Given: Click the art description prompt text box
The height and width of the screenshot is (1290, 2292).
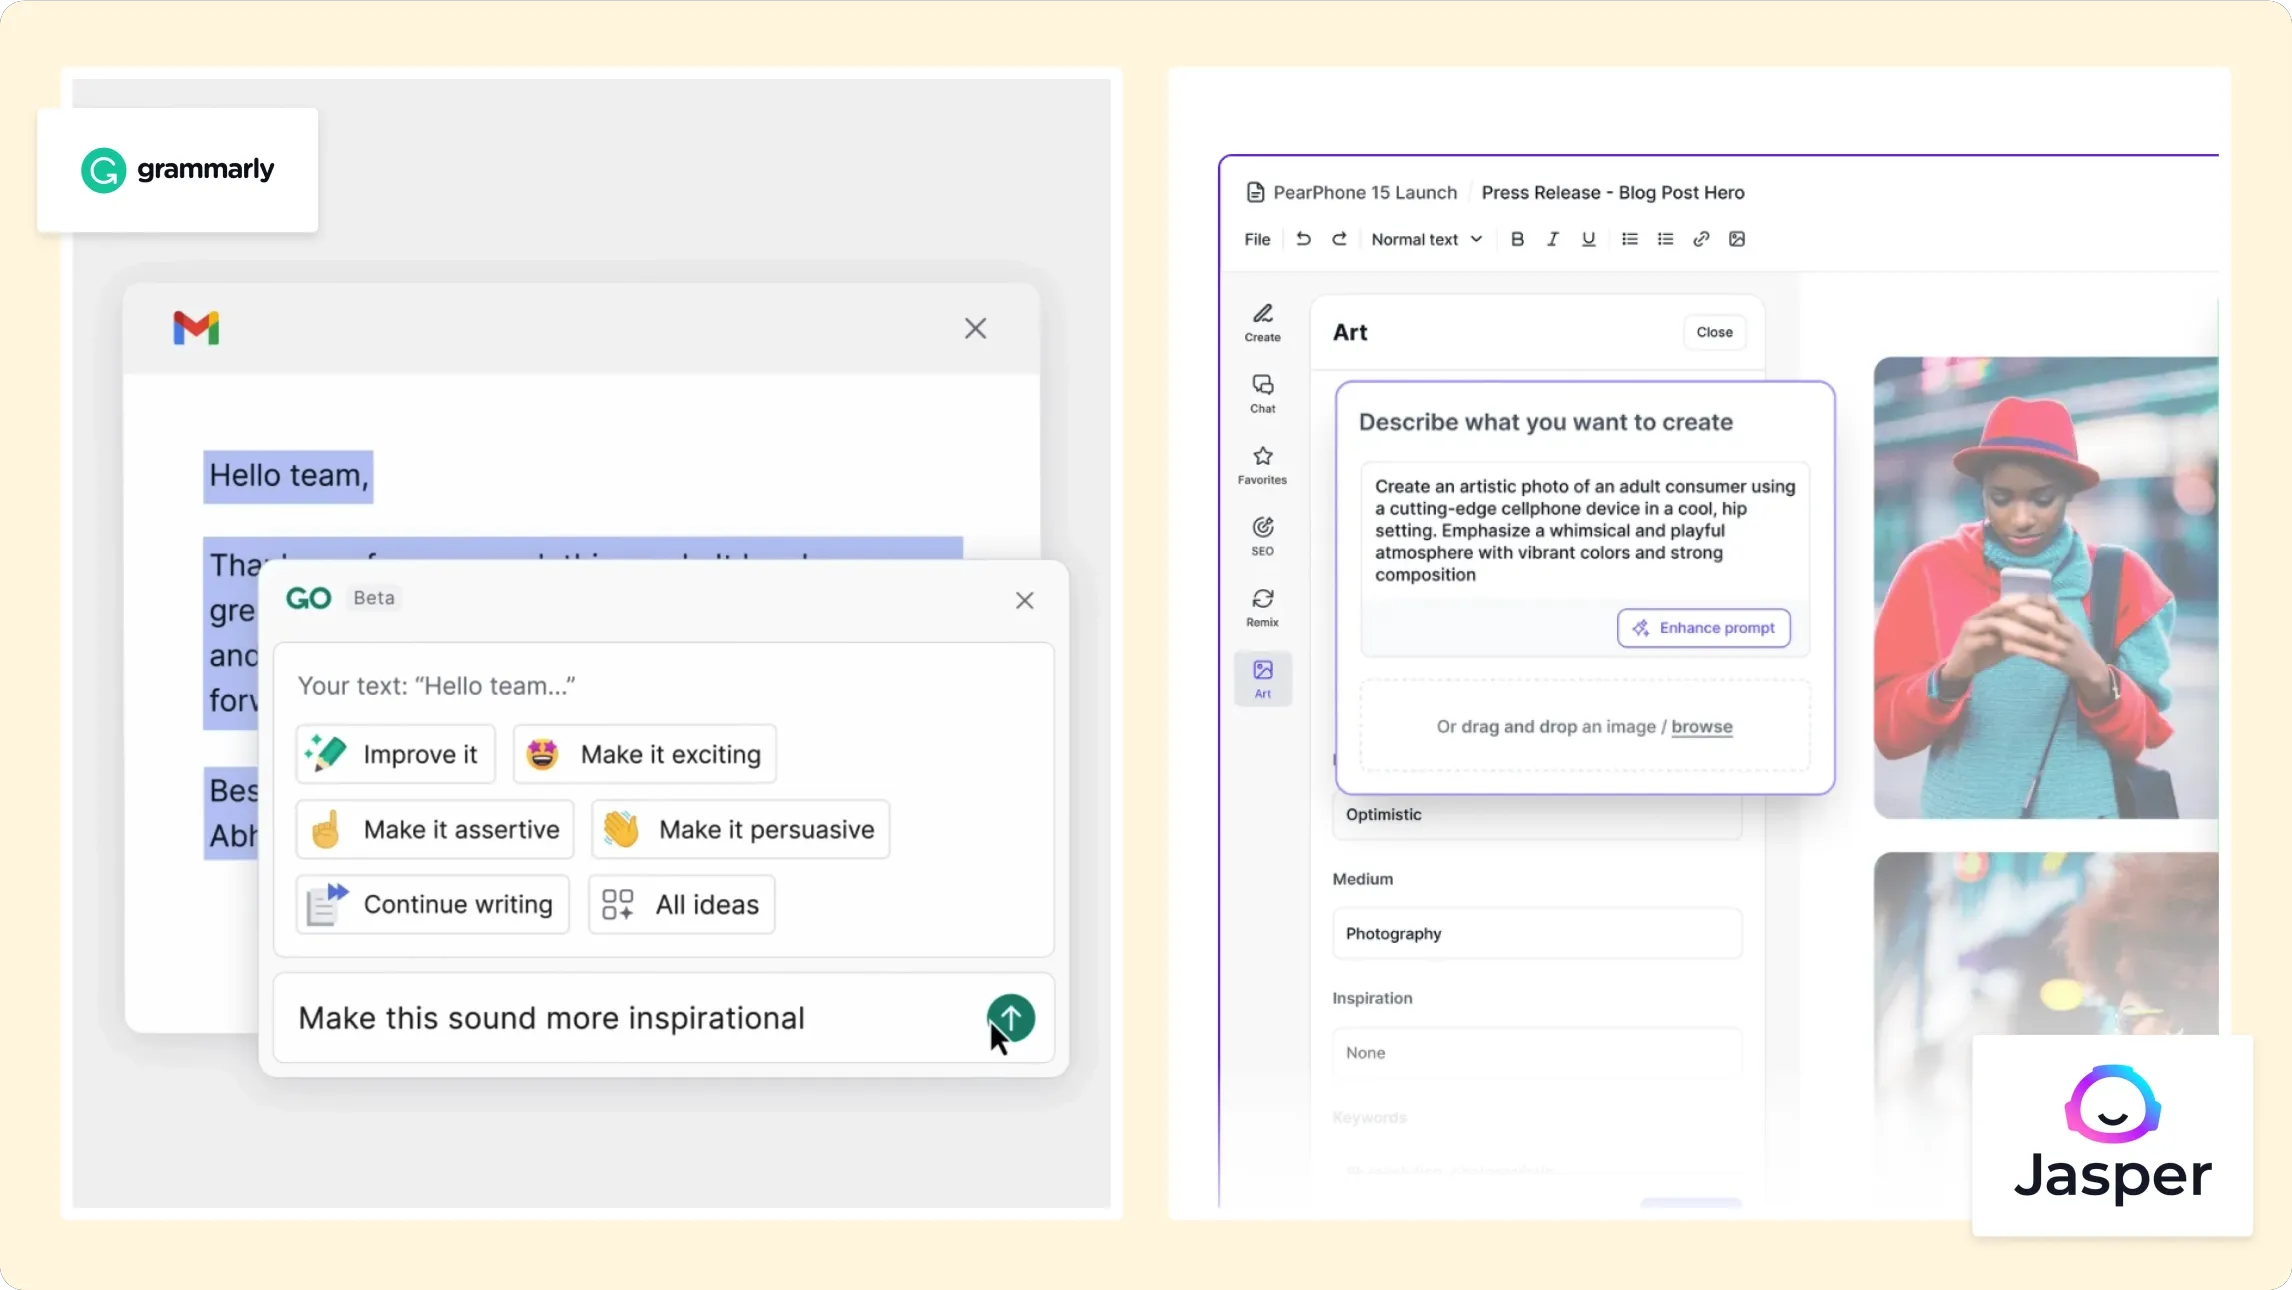Looking at the screenshot, I should [1584, 531].
